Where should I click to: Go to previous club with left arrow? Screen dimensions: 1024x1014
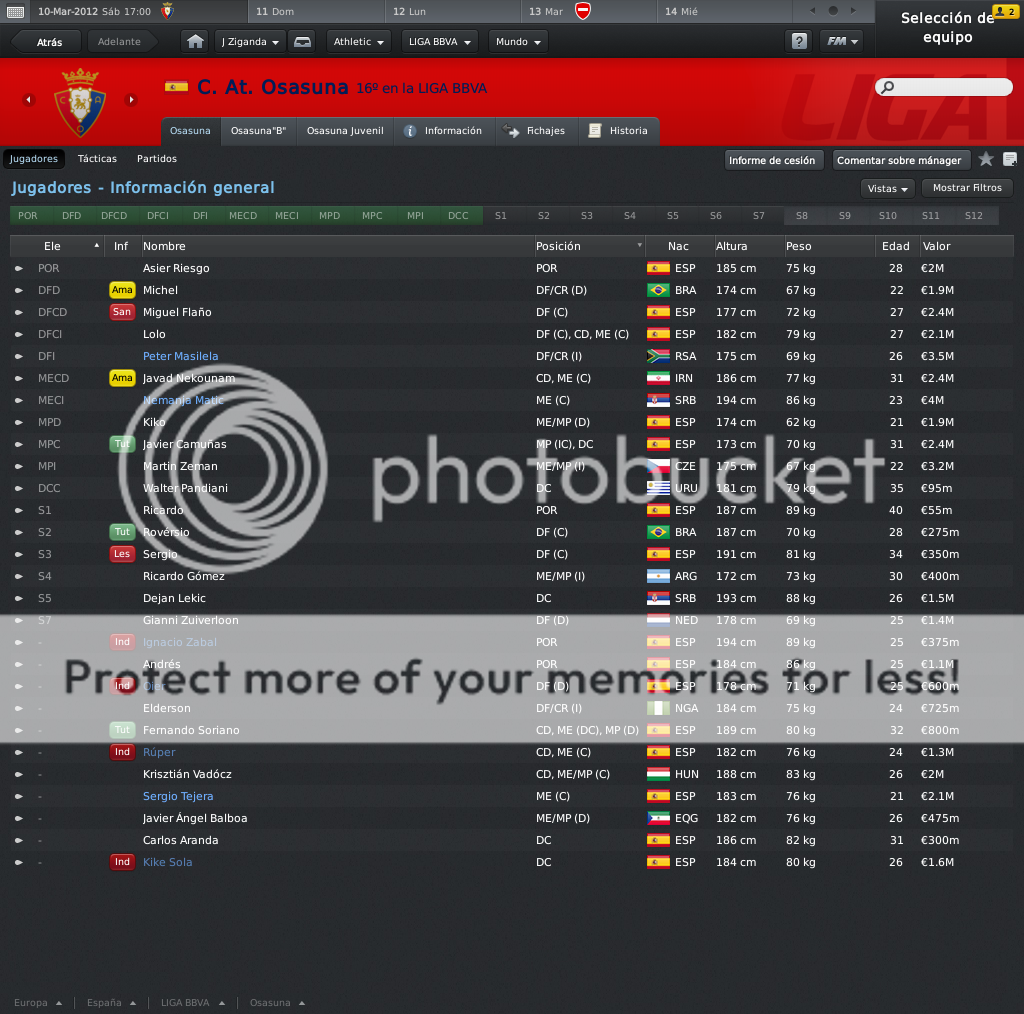click(29, 100)
